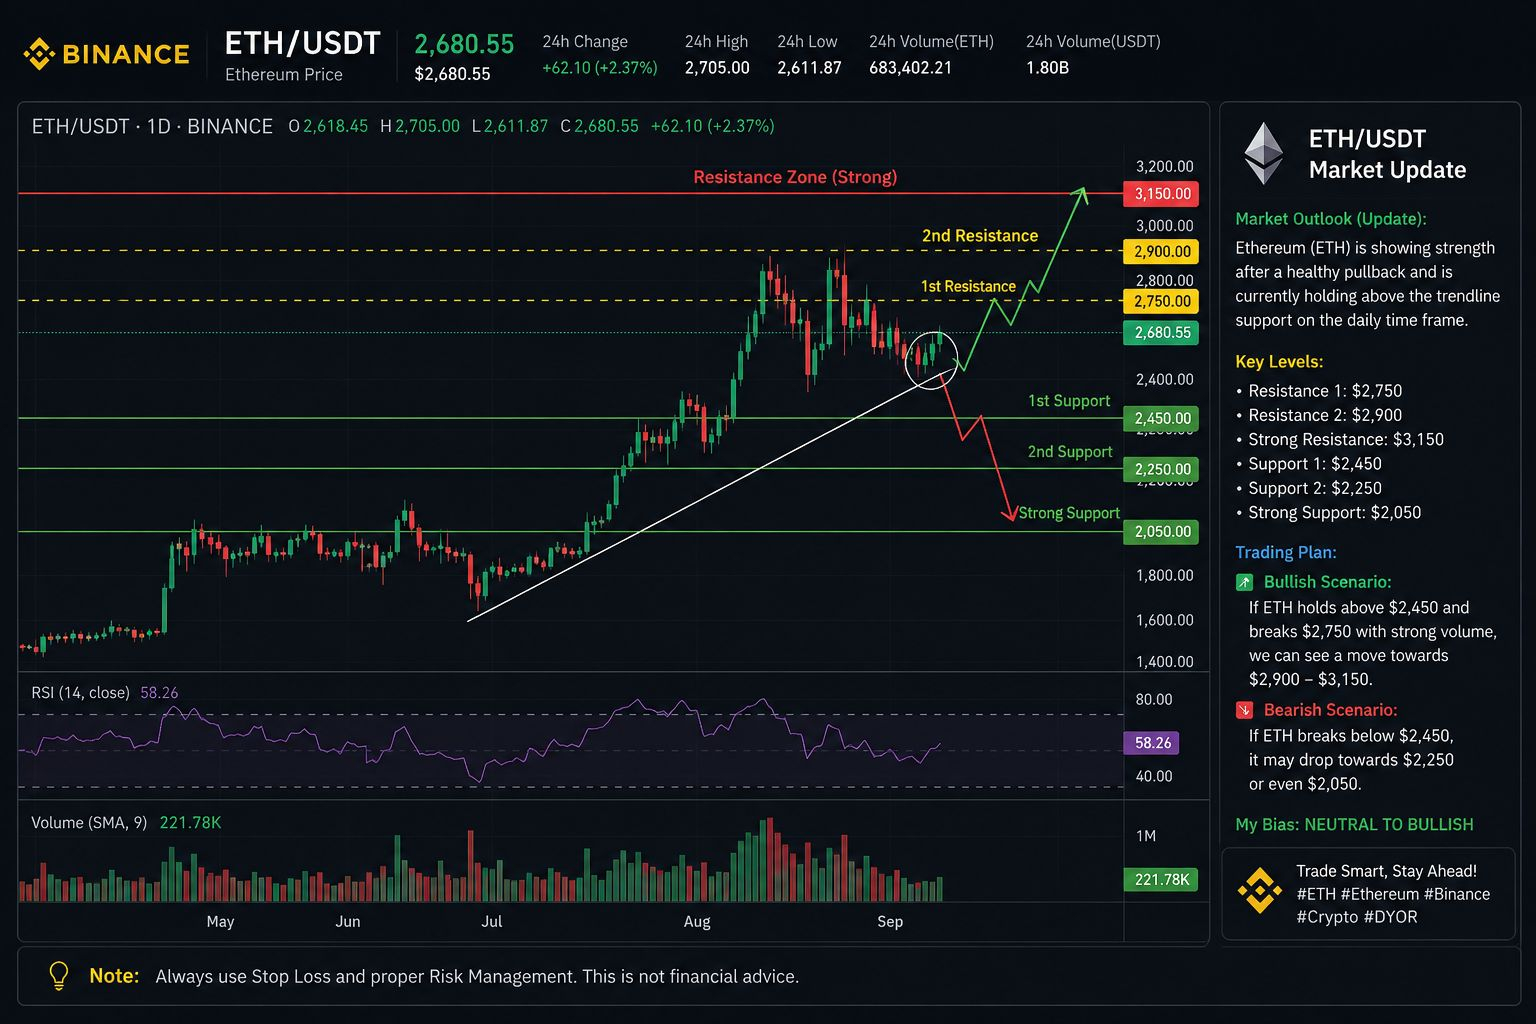Click the "24h Low" label
This screenshot has width=1536, height=1024.
[x=807, y=42]
